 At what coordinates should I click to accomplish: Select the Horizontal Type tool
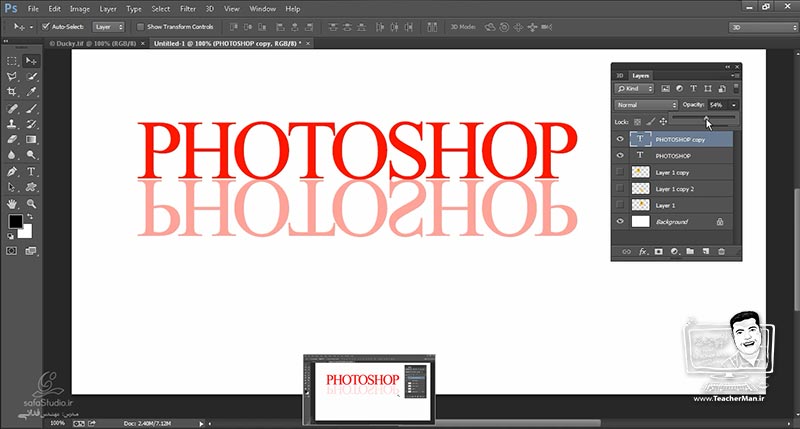[x=31, y=172]
